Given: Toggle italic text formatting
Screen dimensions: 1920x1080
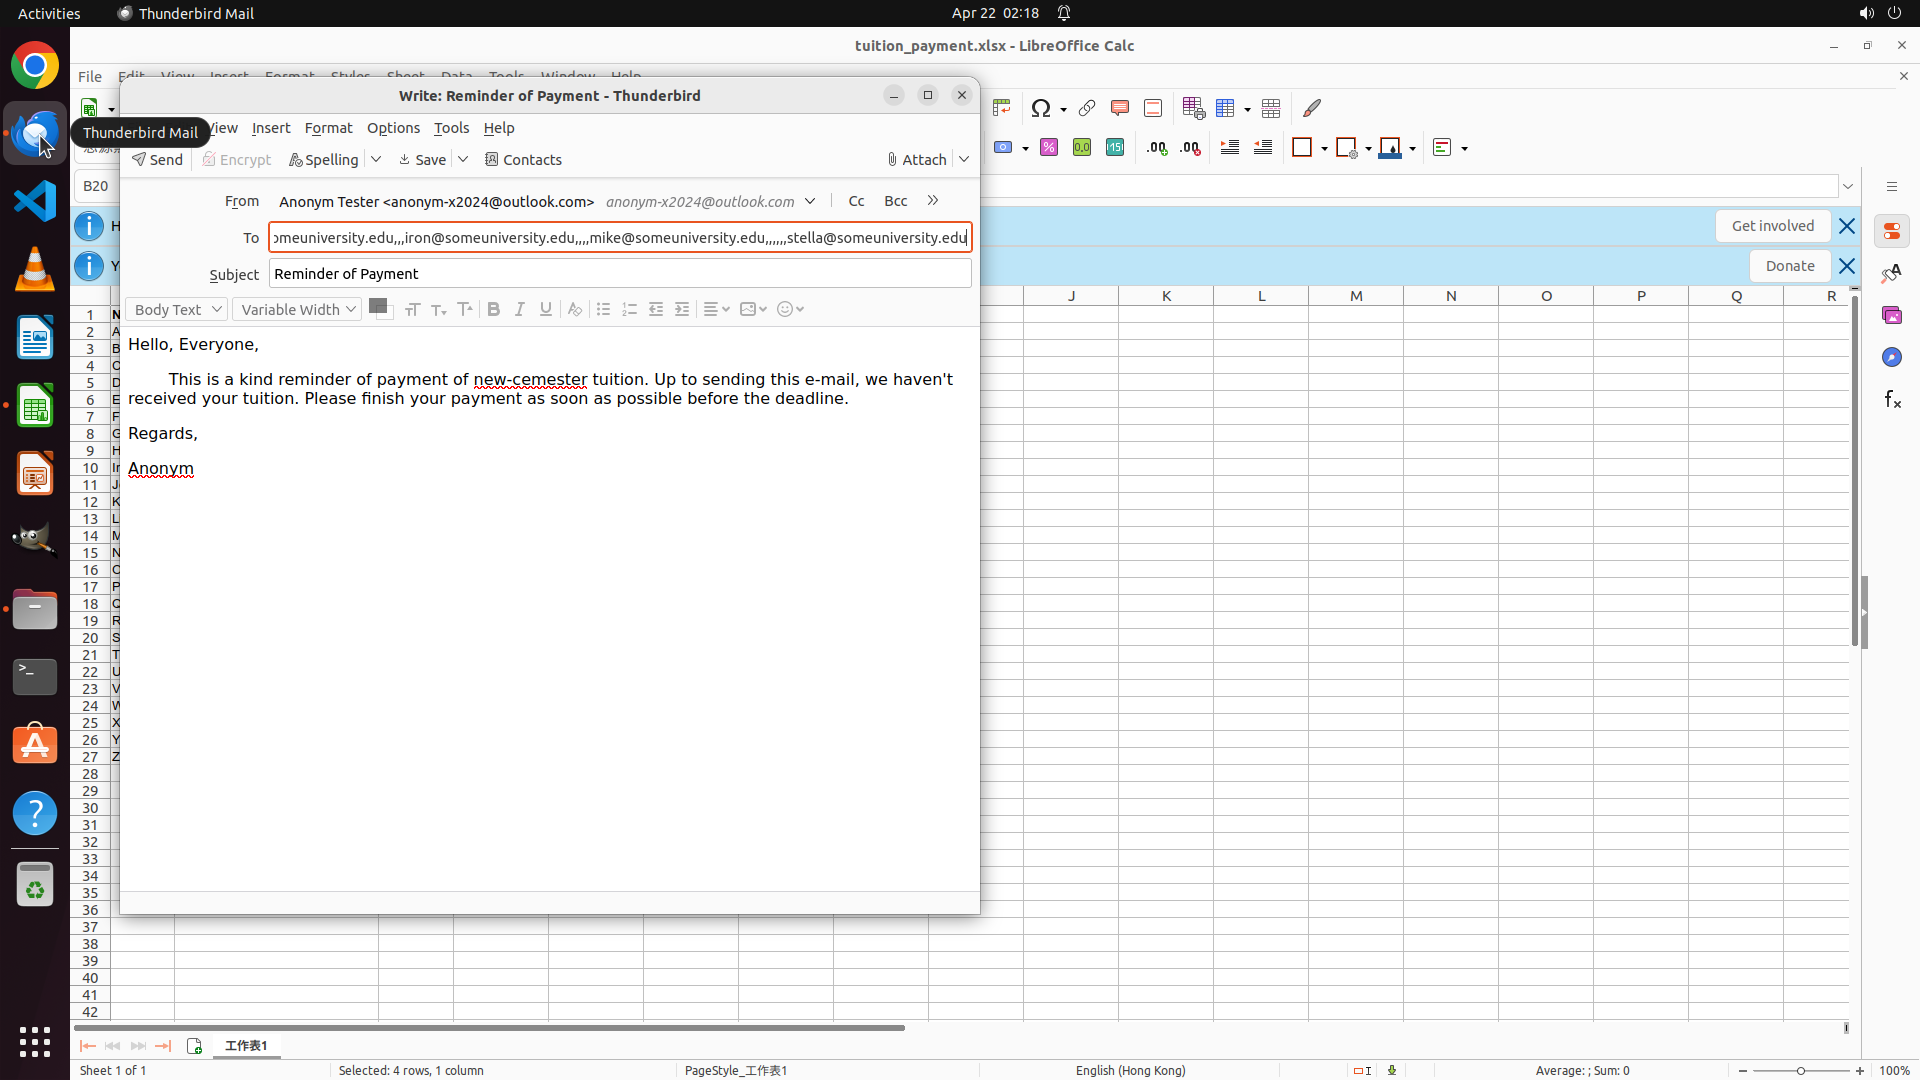Looking at the screenshot, I should coord(519,310).
